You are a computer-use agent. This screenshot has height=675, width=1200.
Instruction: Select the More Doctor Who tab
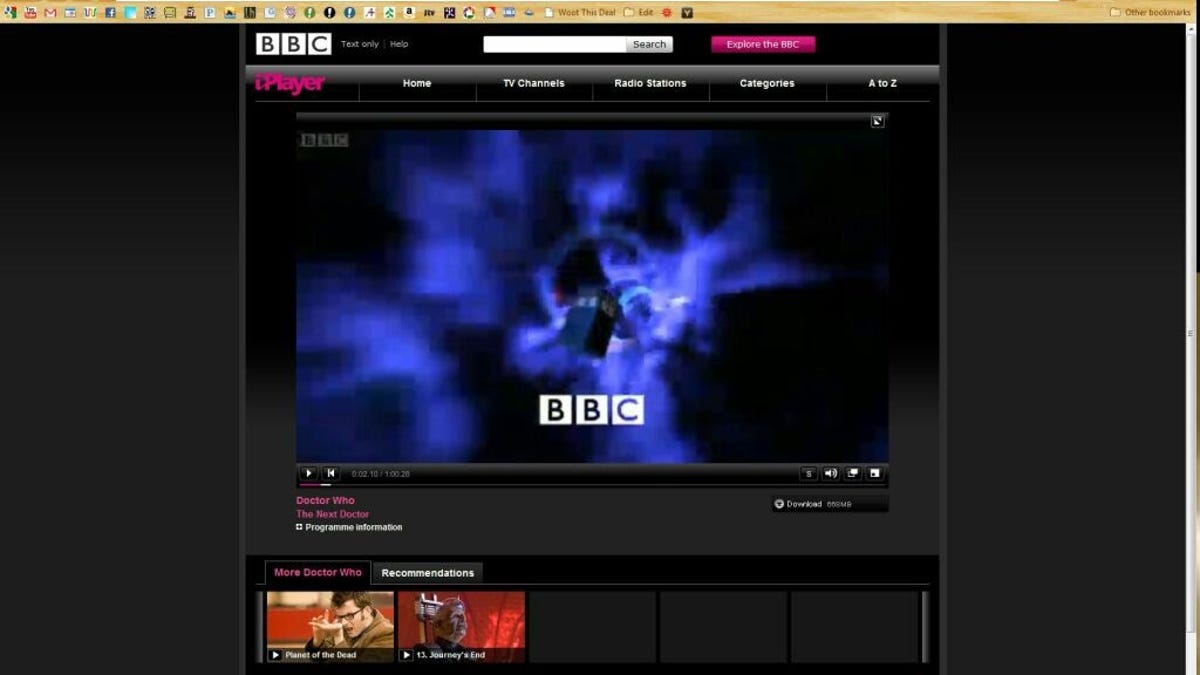318,573
